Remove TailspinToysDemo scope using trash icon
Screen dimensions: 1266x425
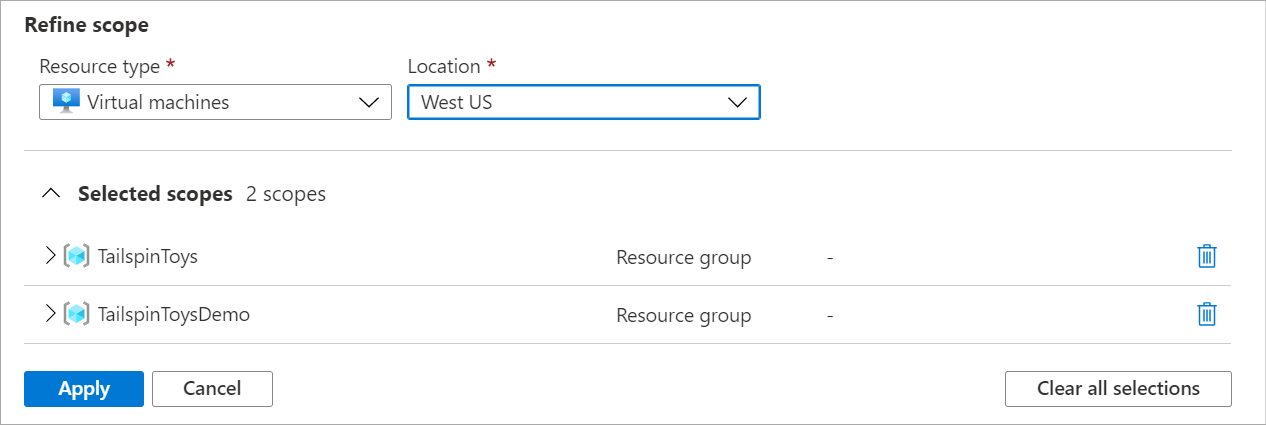click(x=1207, y=314)
